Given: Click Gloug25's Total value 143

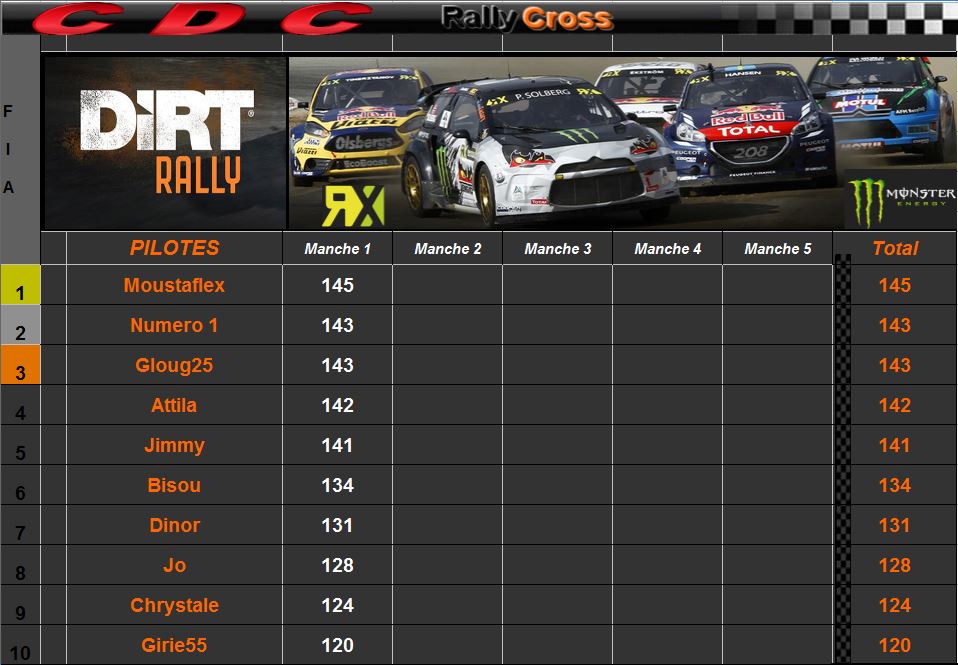Looking at the screenshot, I should click(x=894, y=365).
